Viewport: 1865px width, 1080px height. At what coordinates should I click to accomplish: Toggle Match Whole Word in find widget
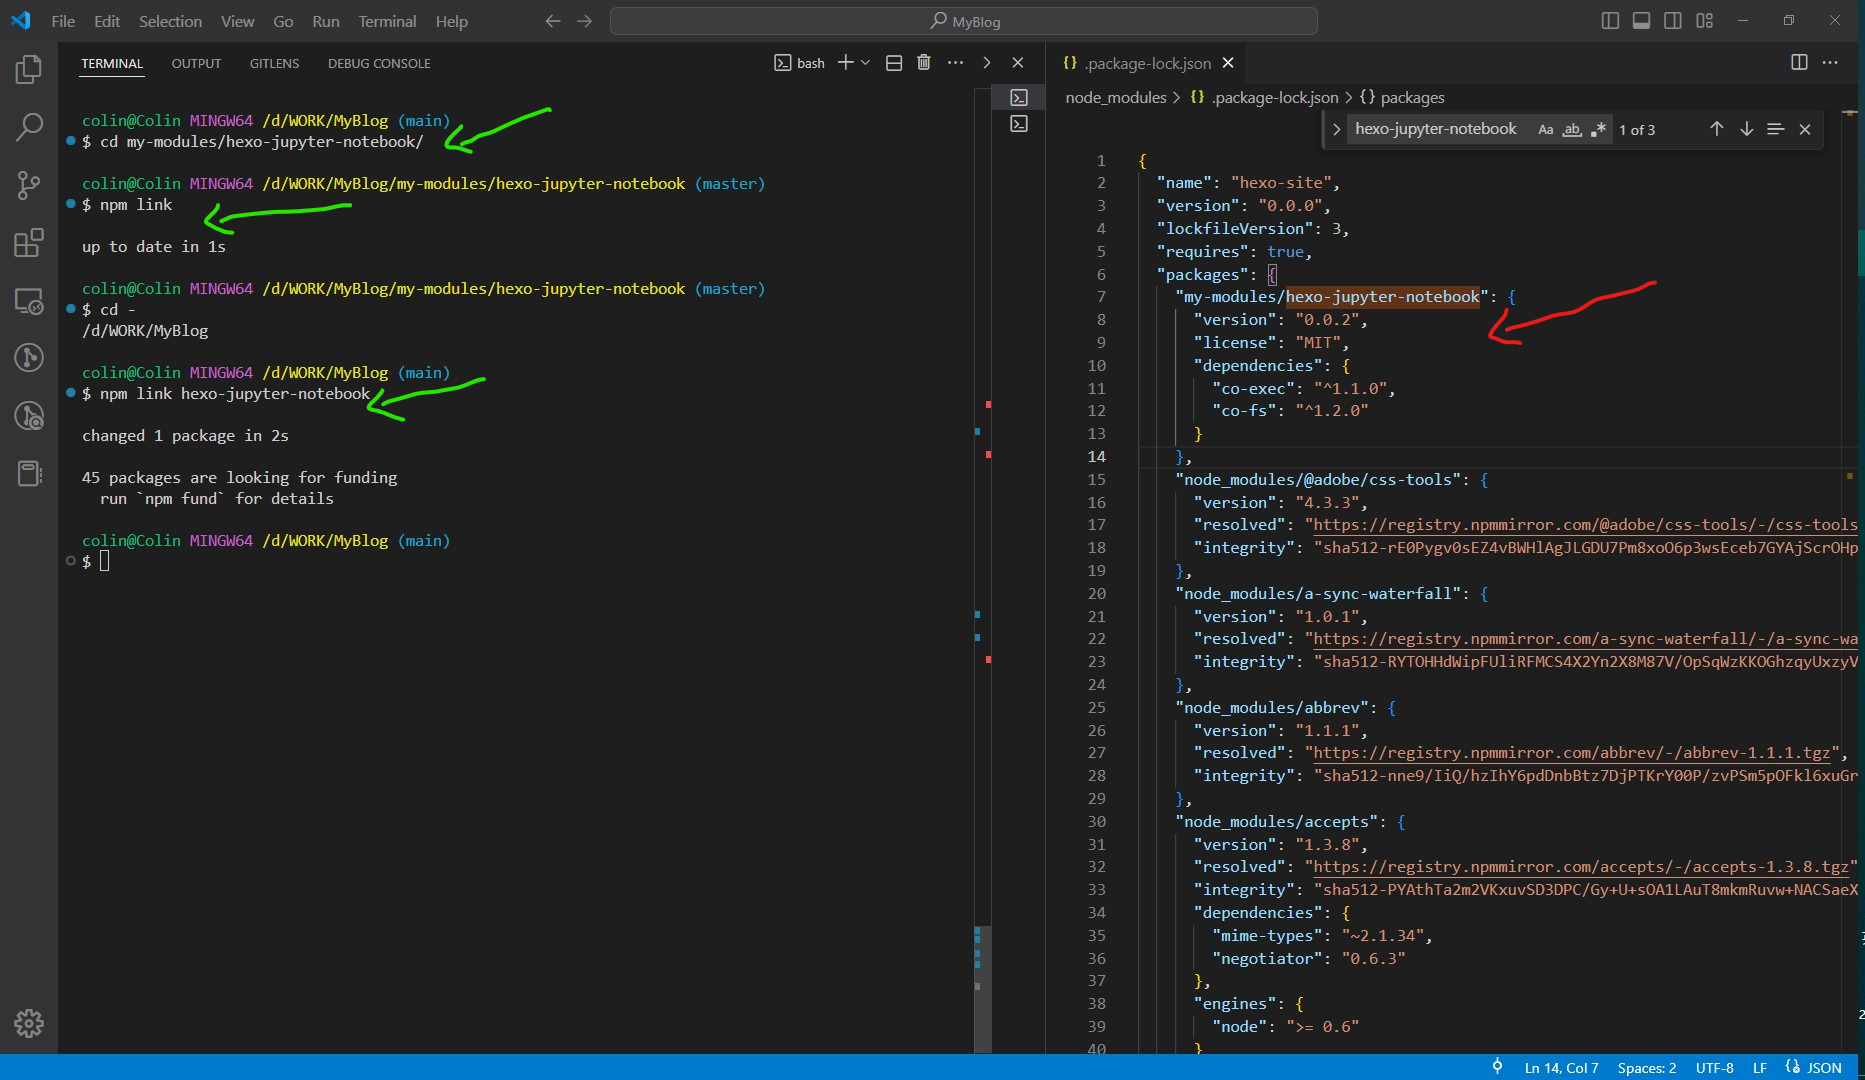click(1572, 129)
